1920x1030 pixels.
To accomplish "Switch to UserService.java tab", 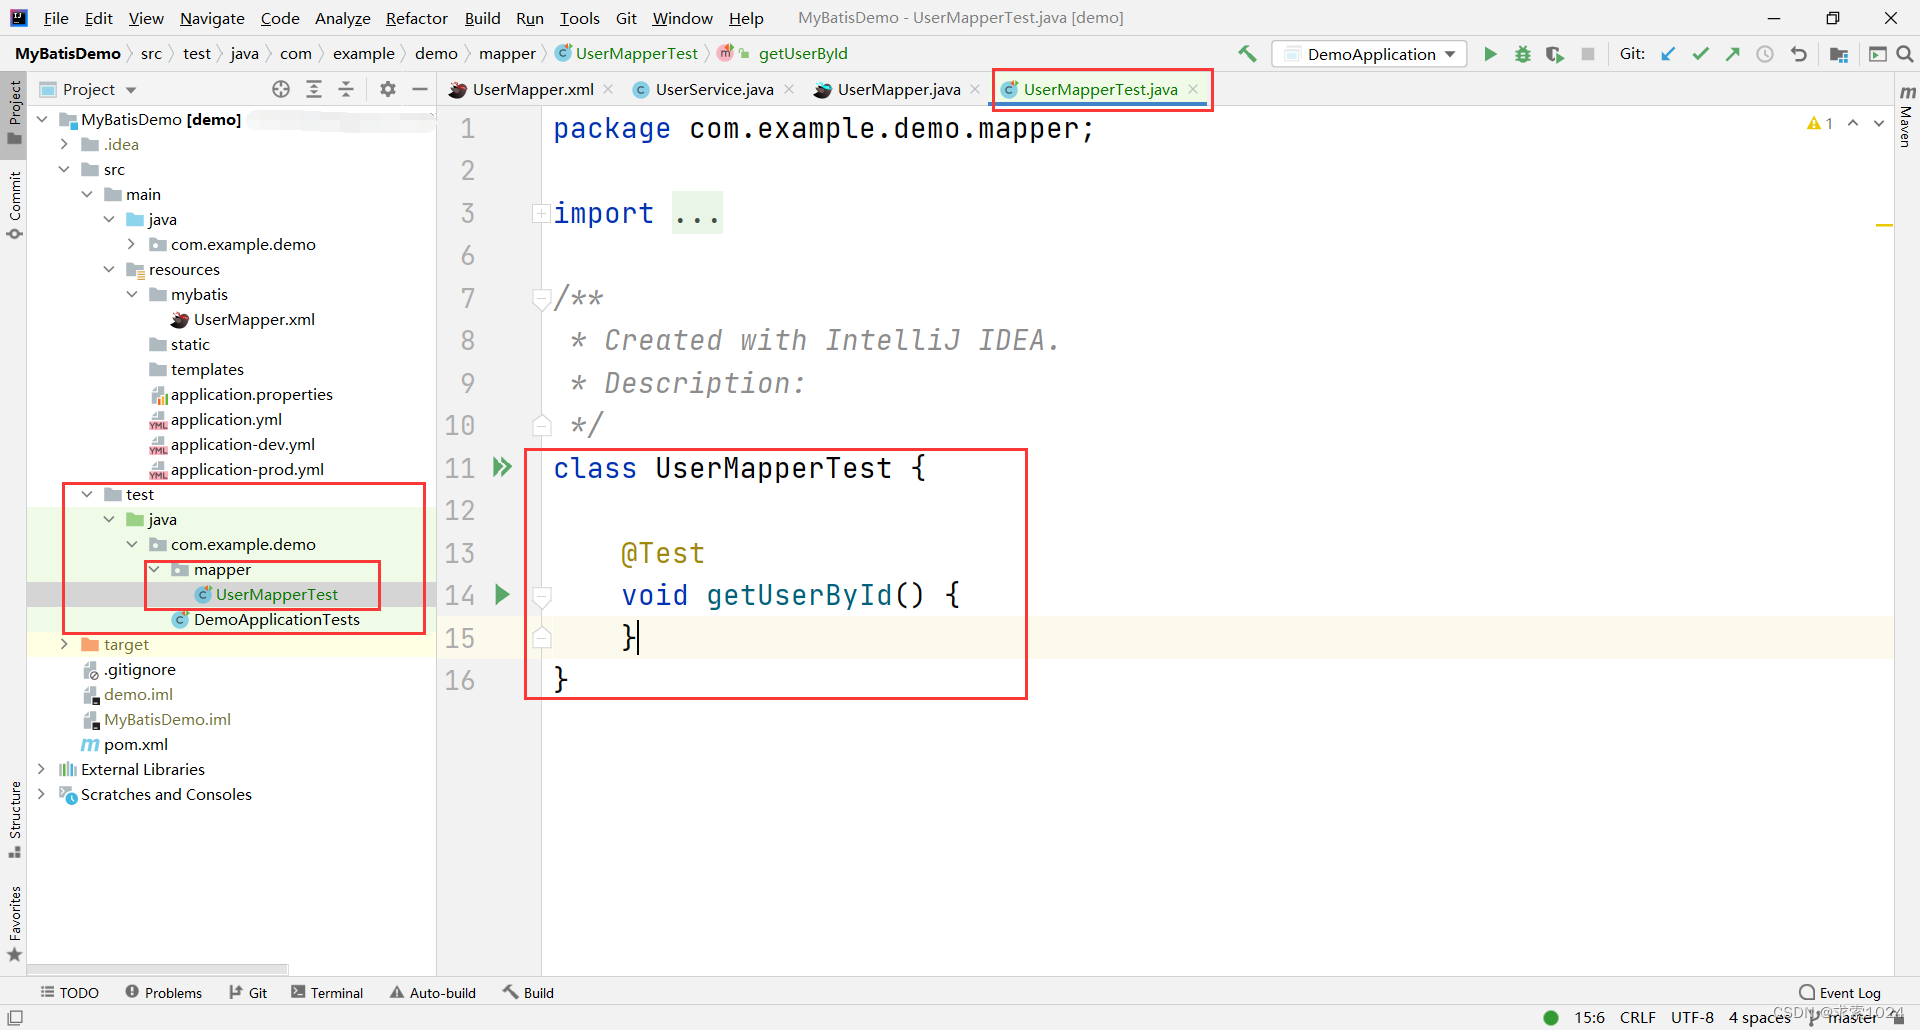I will tap(714, 89).
